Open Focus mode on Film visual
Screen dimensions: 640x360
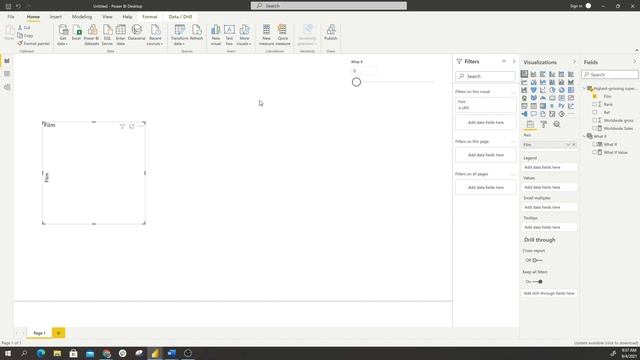(x=131, y=126)
